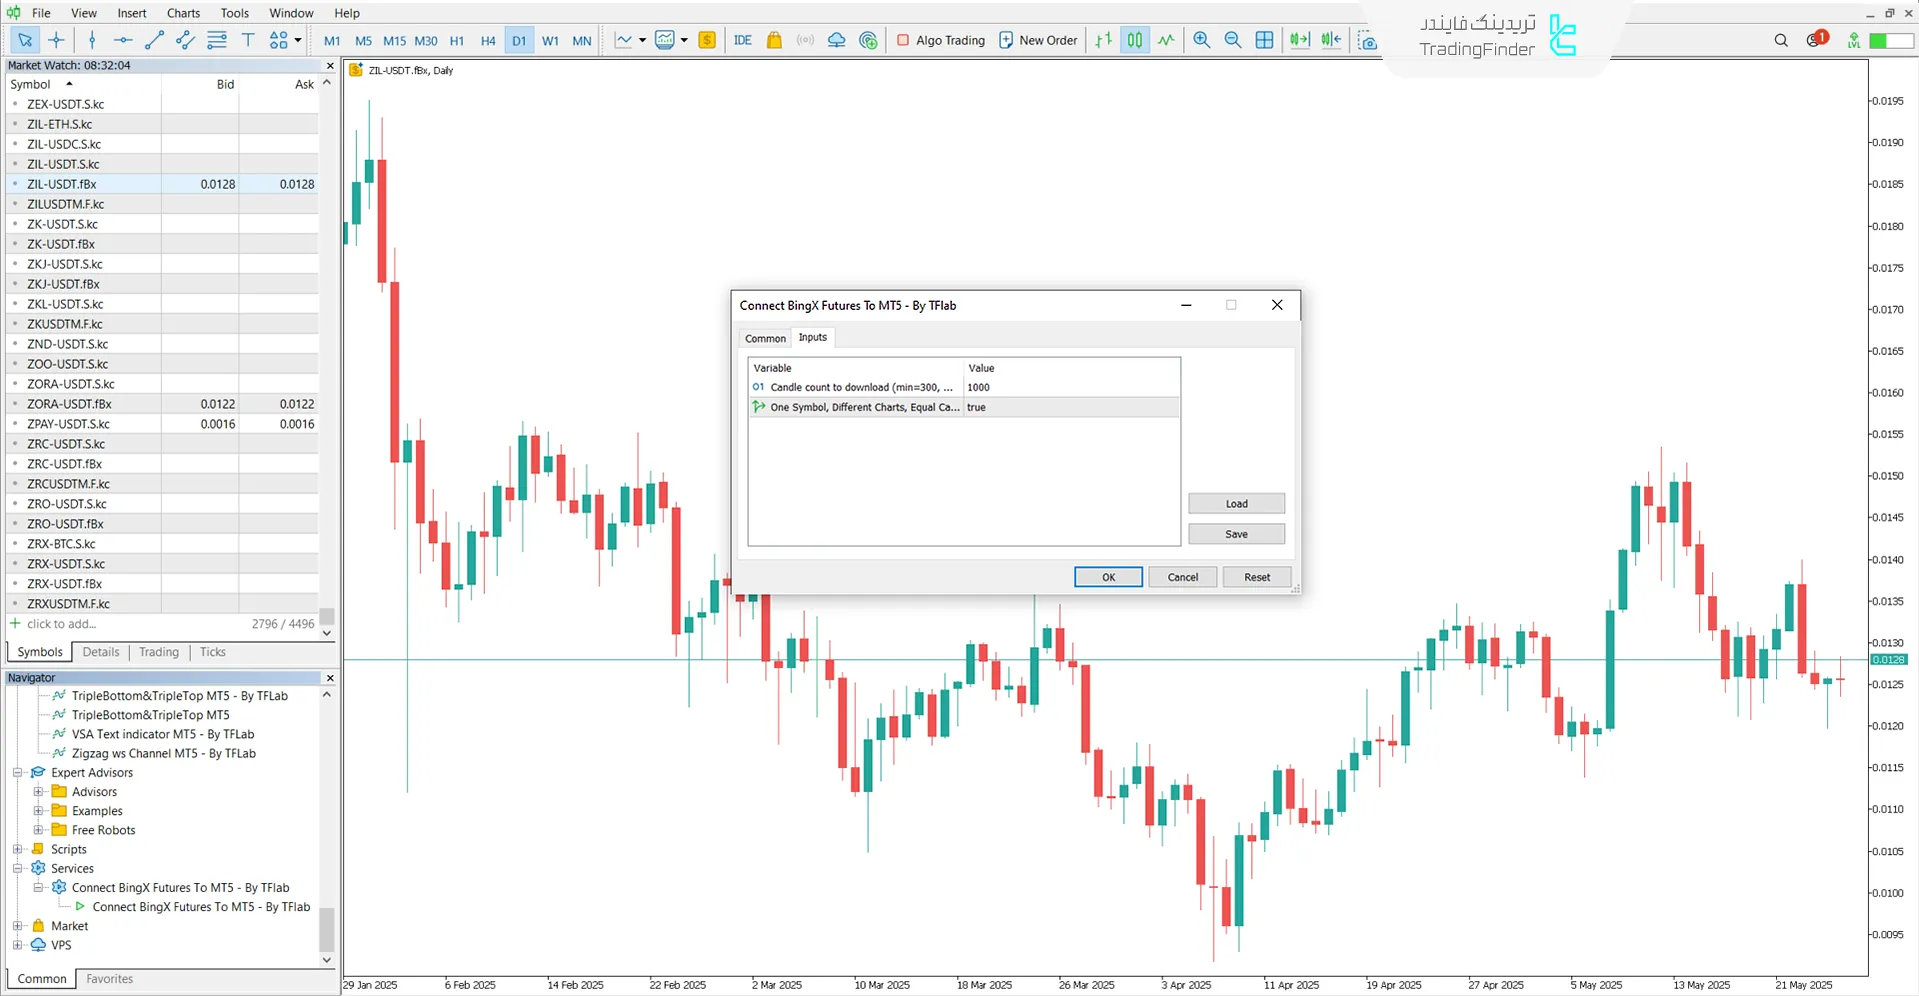Screen dimensions: 1919x996
Task: Toggle chart shift icon
Action: point(1331,40)
